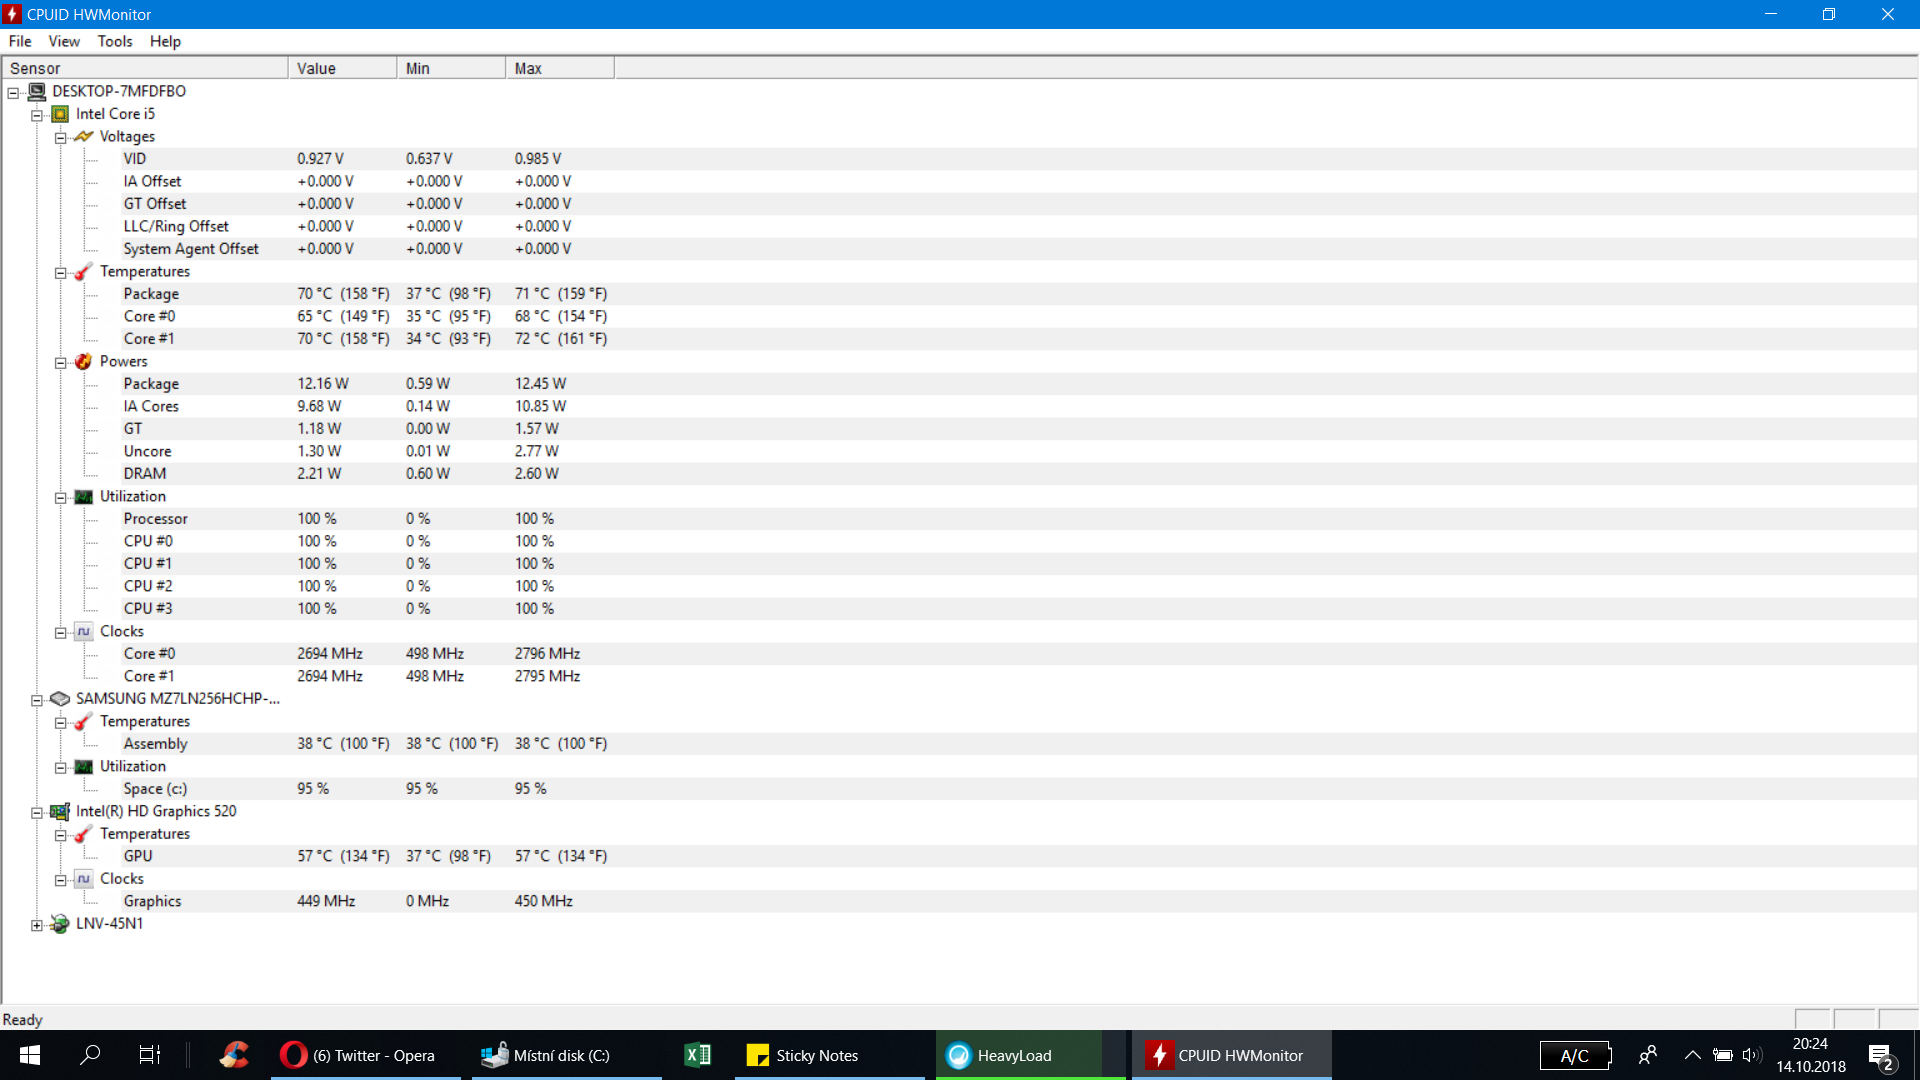
Task: Collapse the DESKTOP-7MFDFBO root node
Action: coord(14,93)
